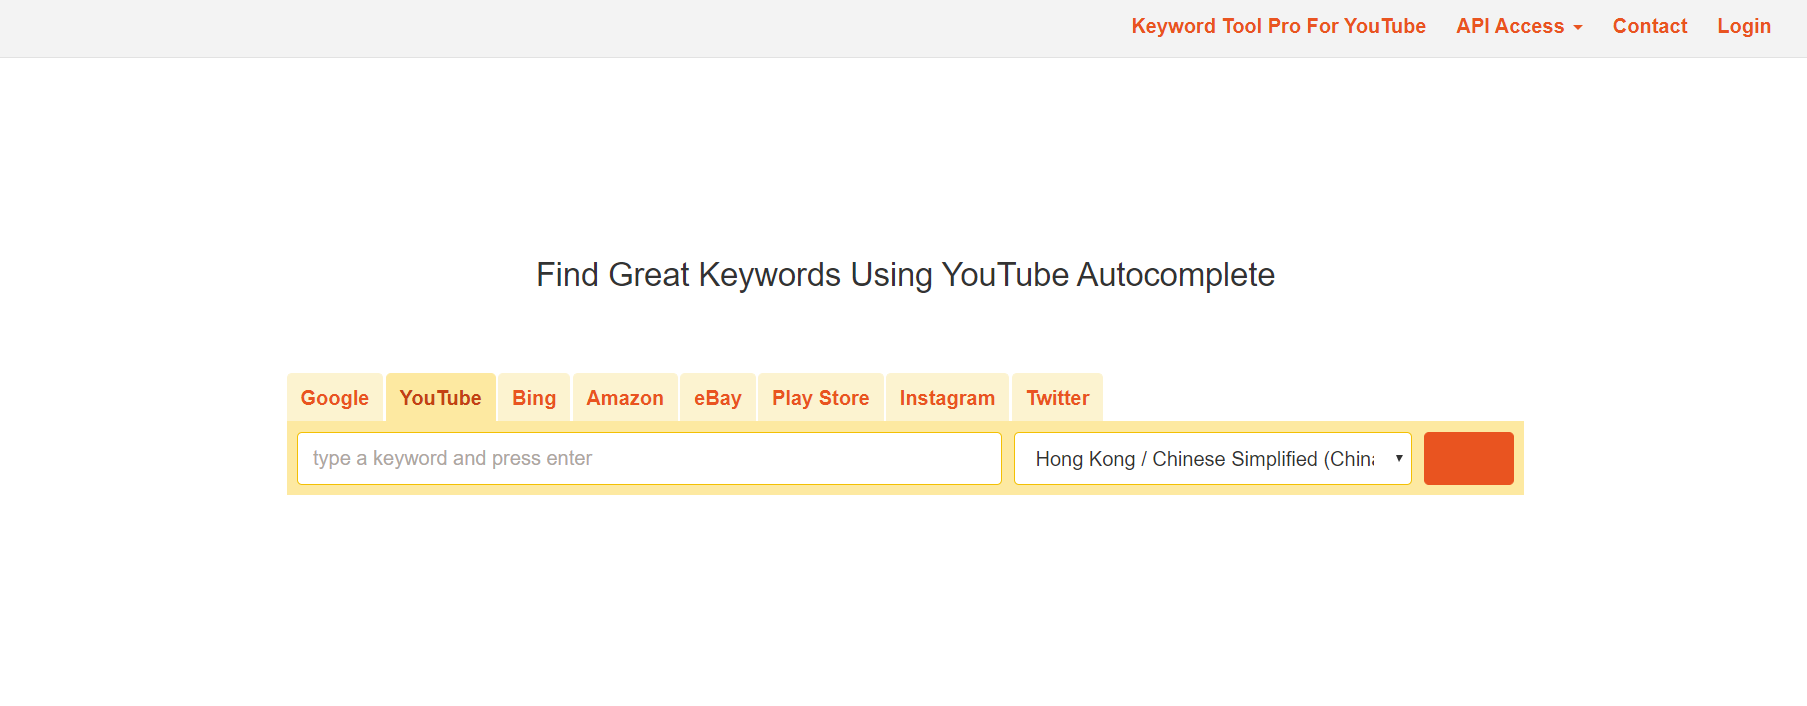Choose the eBay tab
Screen dimensions: 1807x706
pos(718,398)
